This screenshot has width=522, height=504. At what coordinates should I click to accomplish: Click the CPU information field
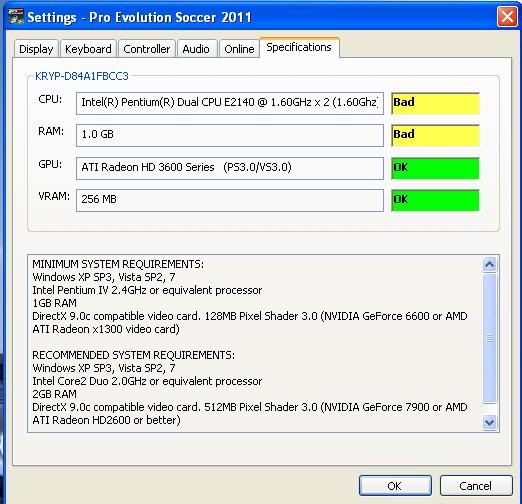[230, 103]
